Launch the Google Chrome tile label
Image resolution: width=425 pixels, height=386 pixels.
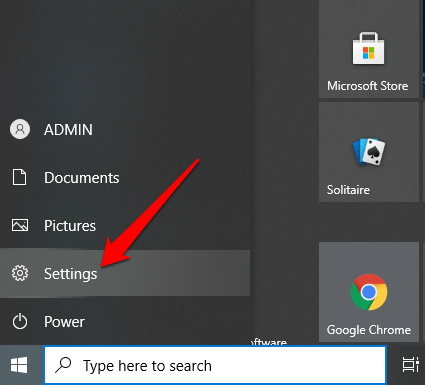point(369,330)
